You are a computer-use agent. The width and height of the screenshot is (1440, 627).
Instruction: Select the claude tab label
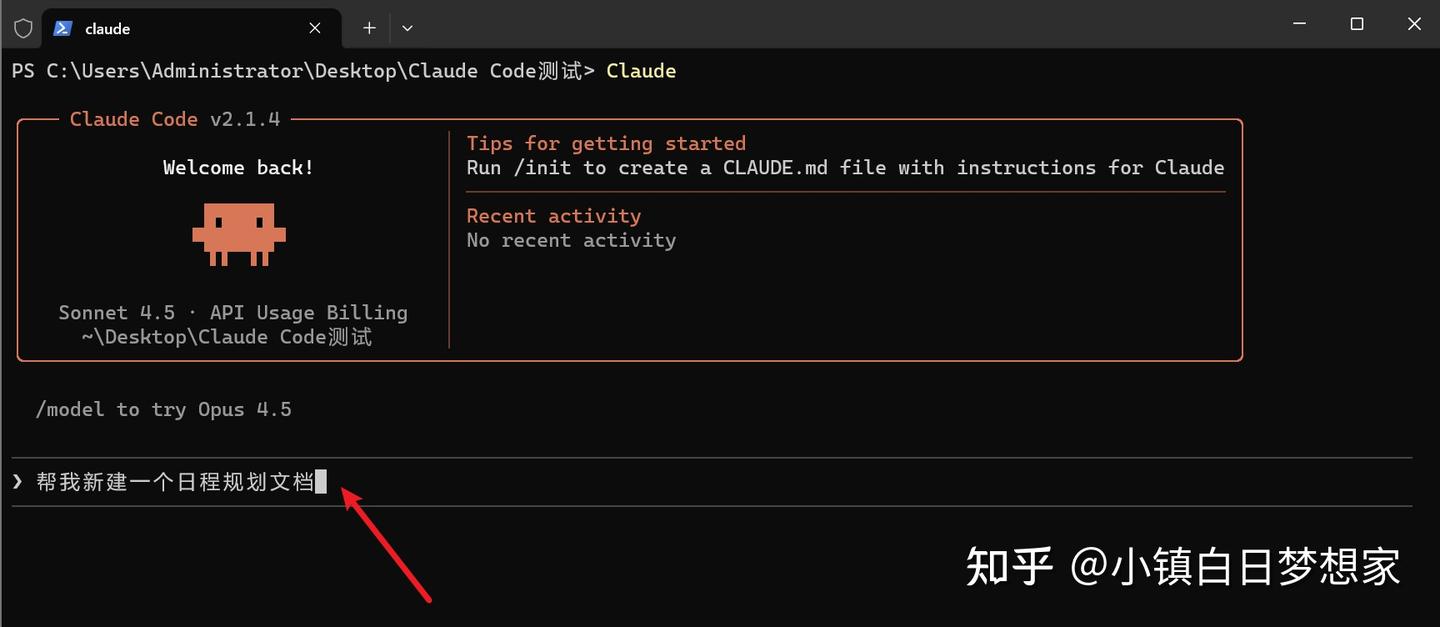click(108, 29)
